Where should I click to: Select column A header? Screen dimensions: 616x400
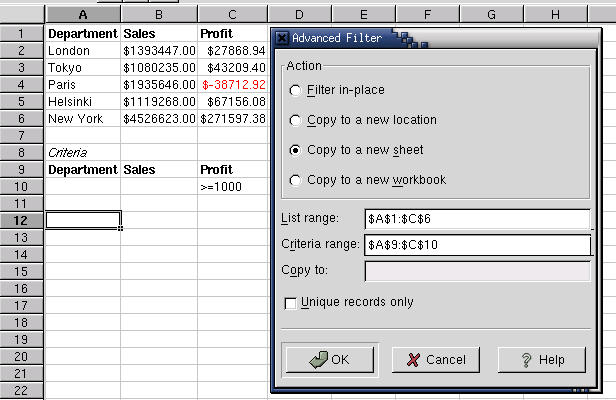(83, 15)
